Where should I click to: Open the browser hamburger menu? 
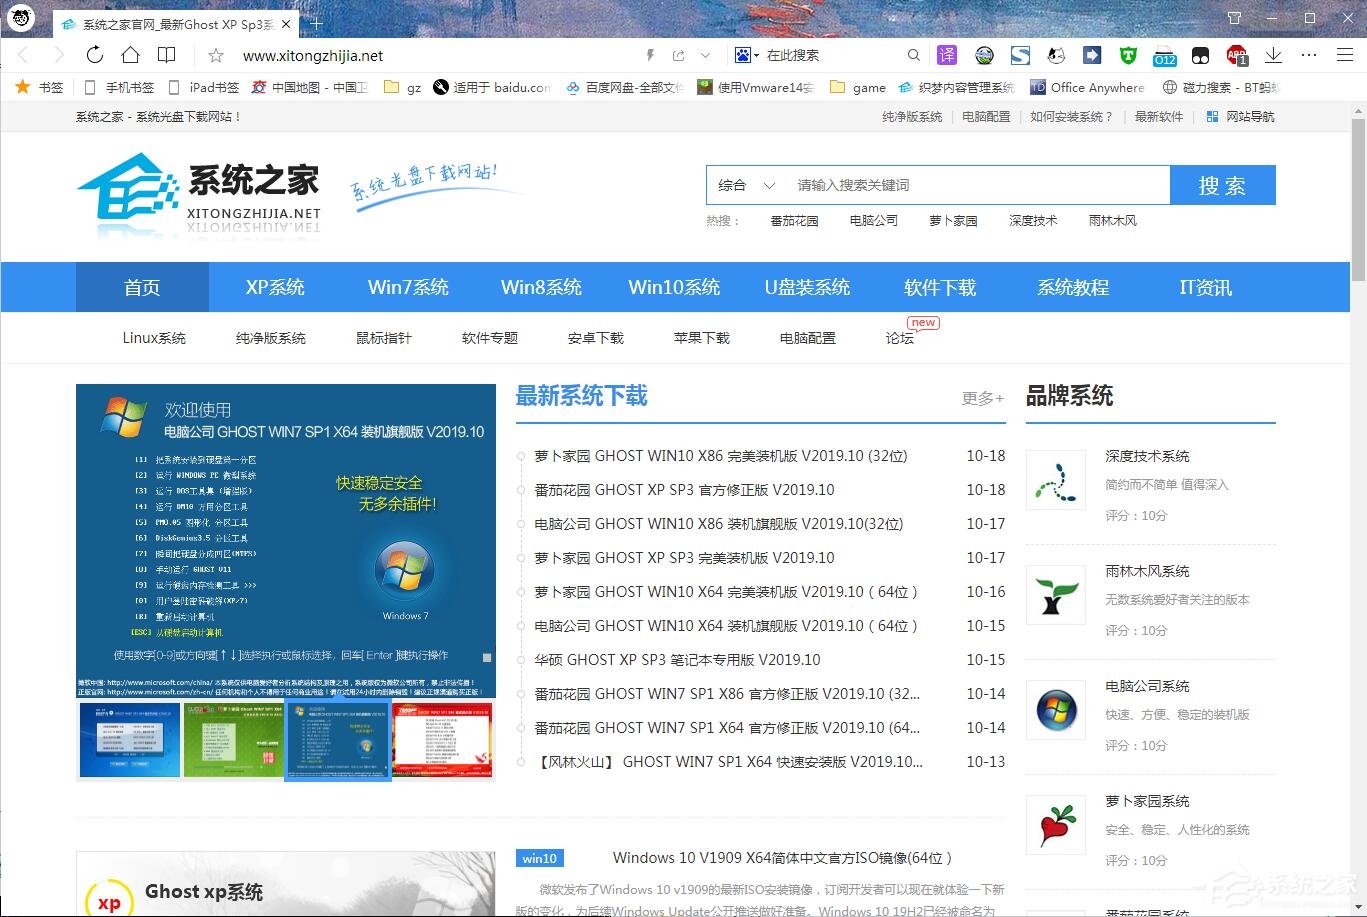pyautogui.click(x=1345, y=55)
